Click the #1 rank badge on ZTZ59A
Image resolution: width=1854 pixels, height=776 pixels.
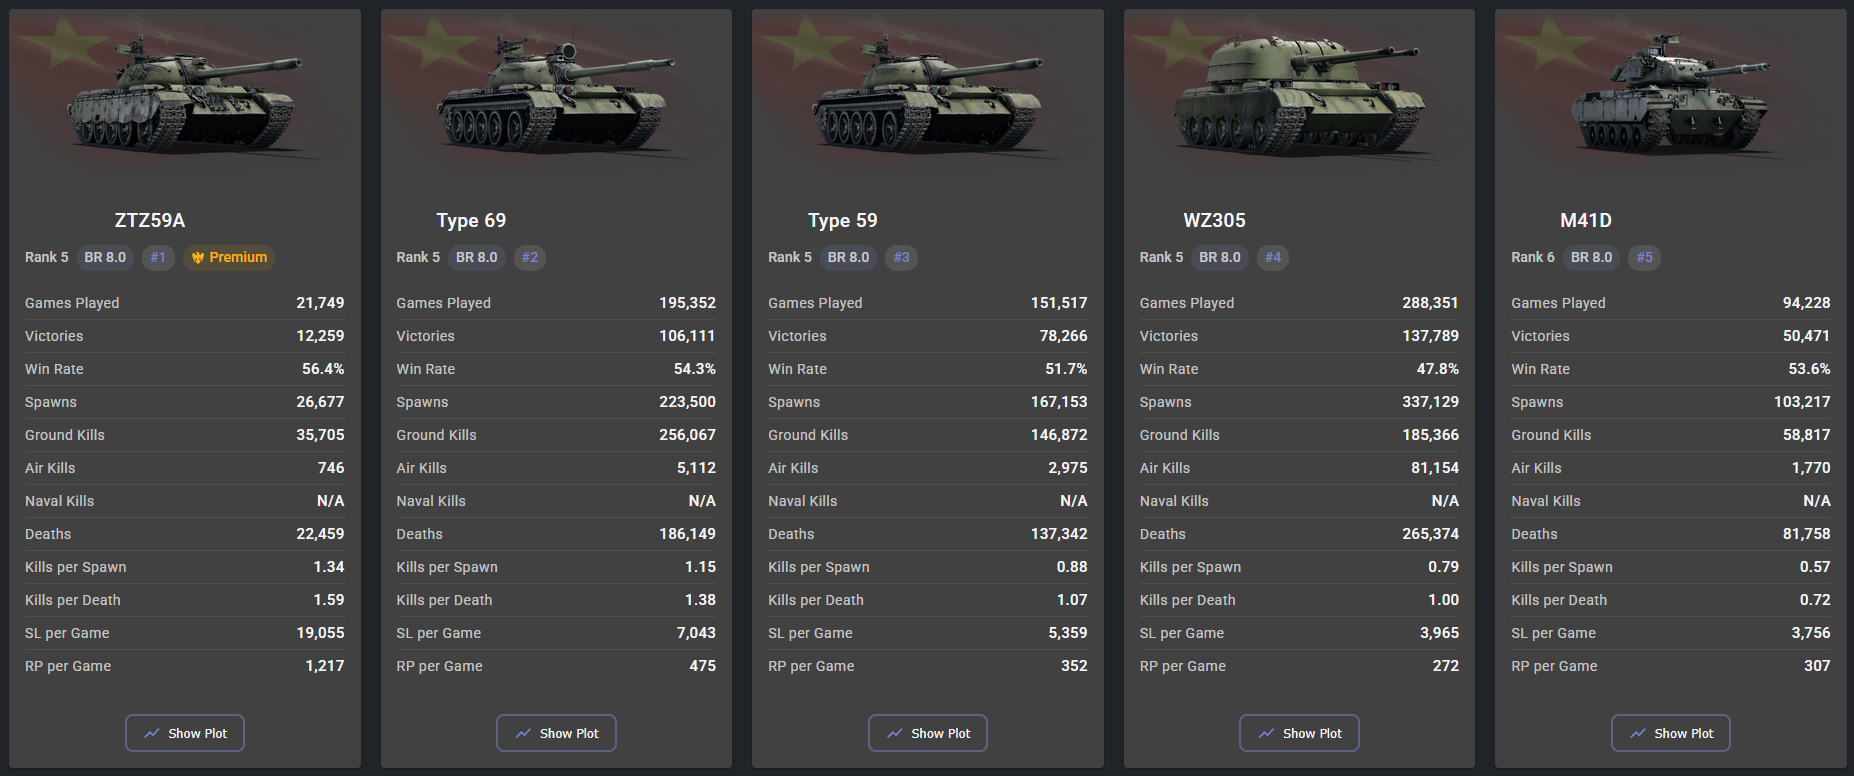158,257
